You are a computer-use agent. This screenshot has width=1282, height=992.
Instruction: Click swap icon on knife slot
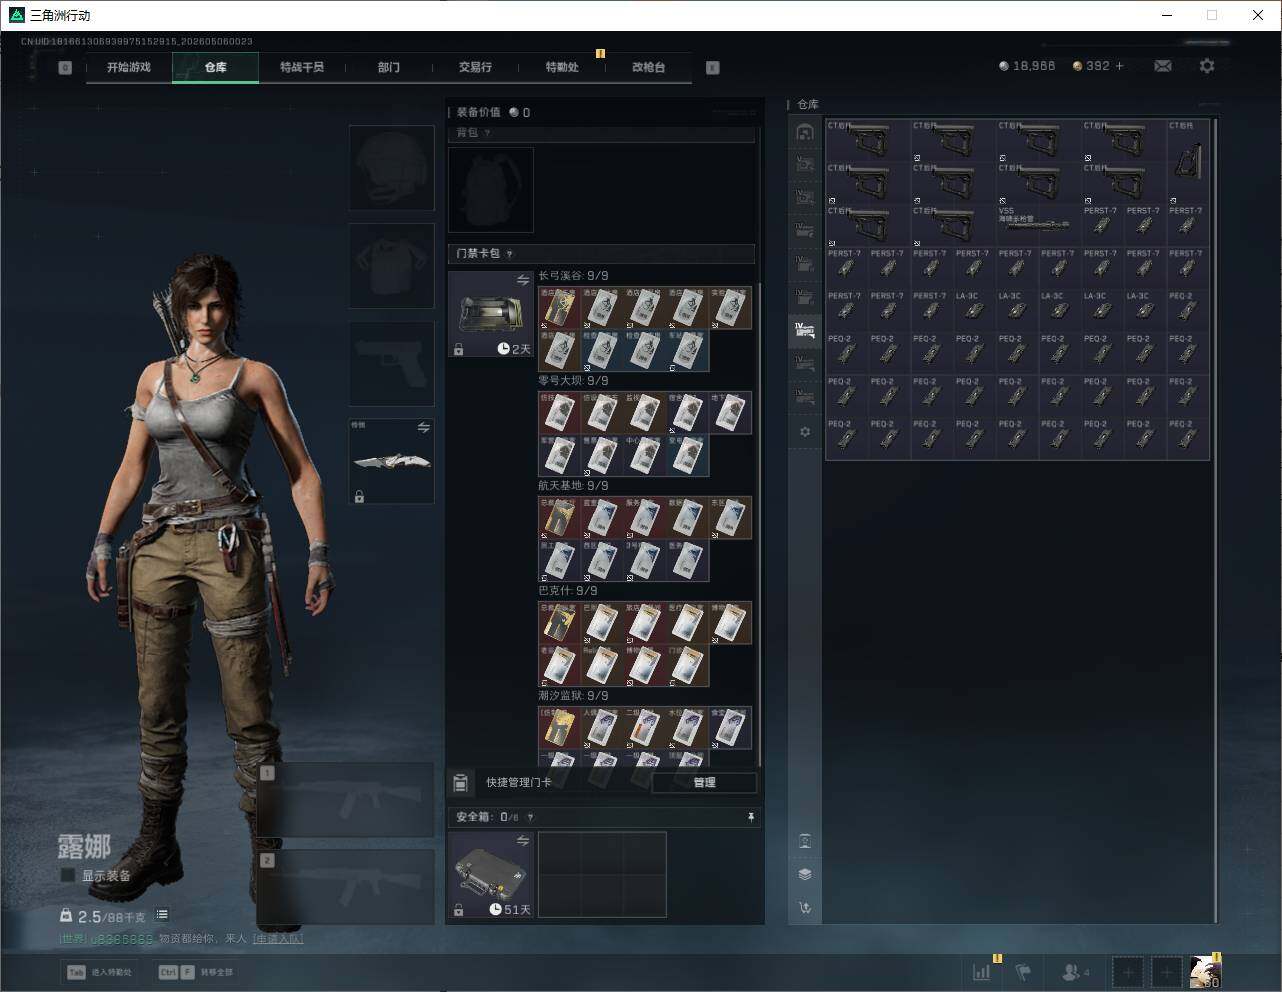pos(424,427)
